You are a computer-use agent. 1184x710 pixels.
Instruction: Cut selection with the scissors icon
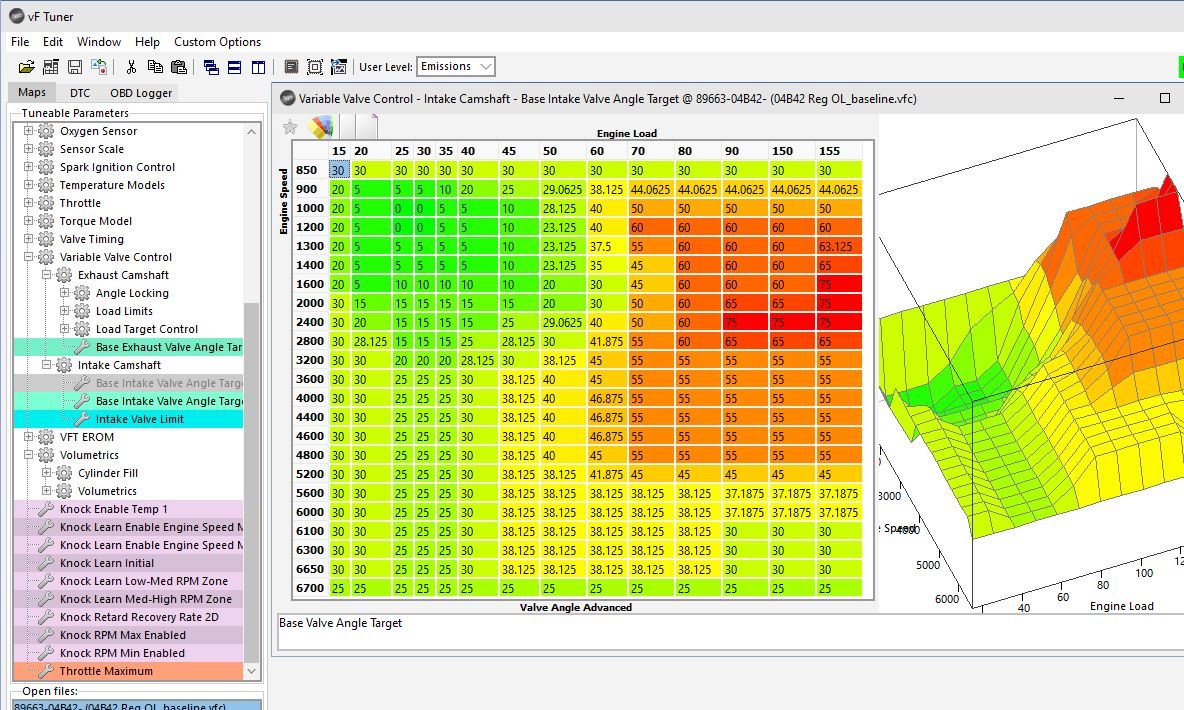pos(131,67)
